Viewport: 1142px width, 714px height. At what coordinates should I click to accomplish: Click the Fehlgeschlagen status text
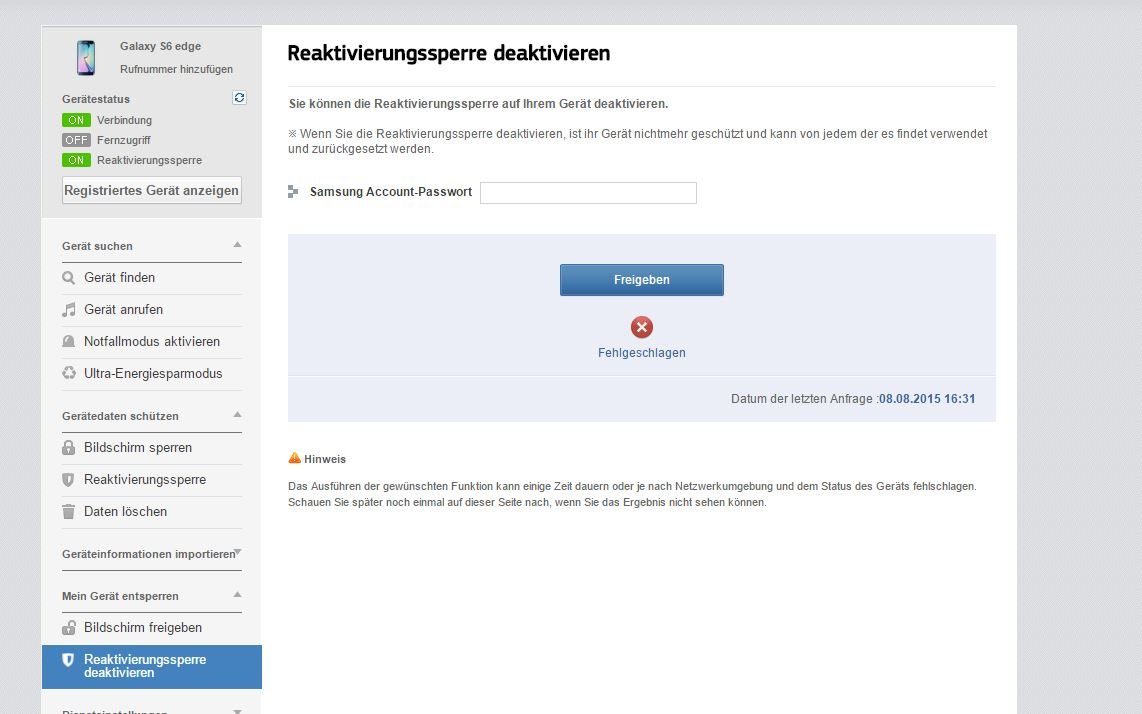pos(642,353)
